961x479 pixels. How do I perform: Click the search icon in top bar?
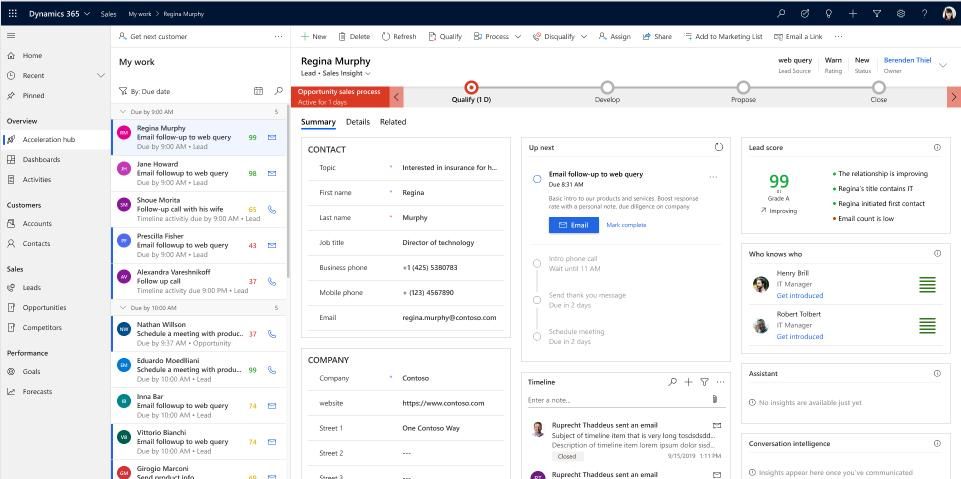click(x=781, y=12)
